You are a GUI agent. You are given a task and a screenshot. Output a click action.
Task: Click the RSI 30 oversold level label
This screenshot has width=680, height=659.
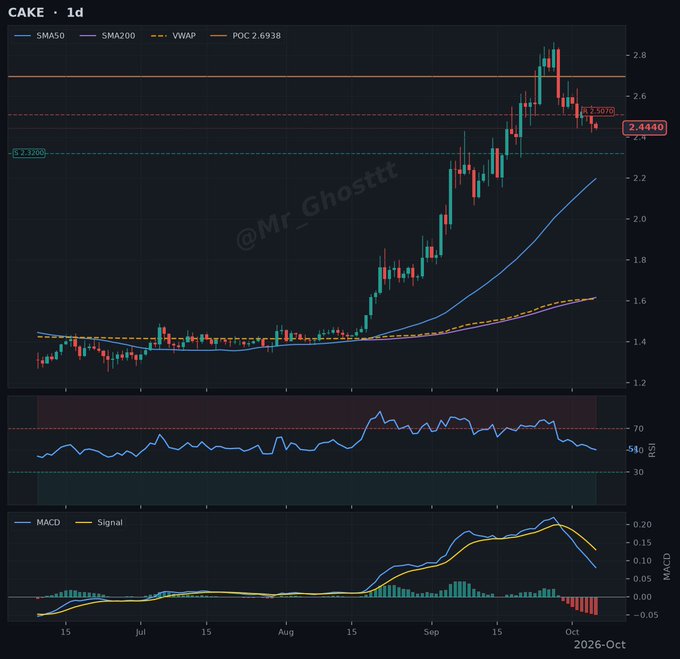click(x=638, y=472)
